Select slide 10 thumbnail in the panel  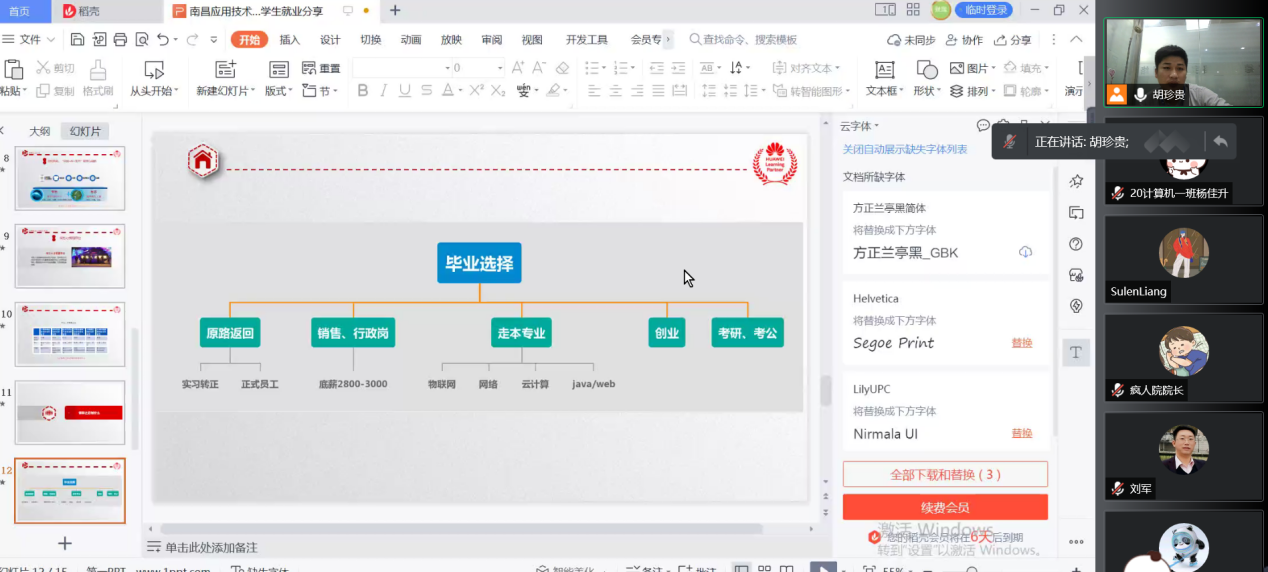click(70, 334)
